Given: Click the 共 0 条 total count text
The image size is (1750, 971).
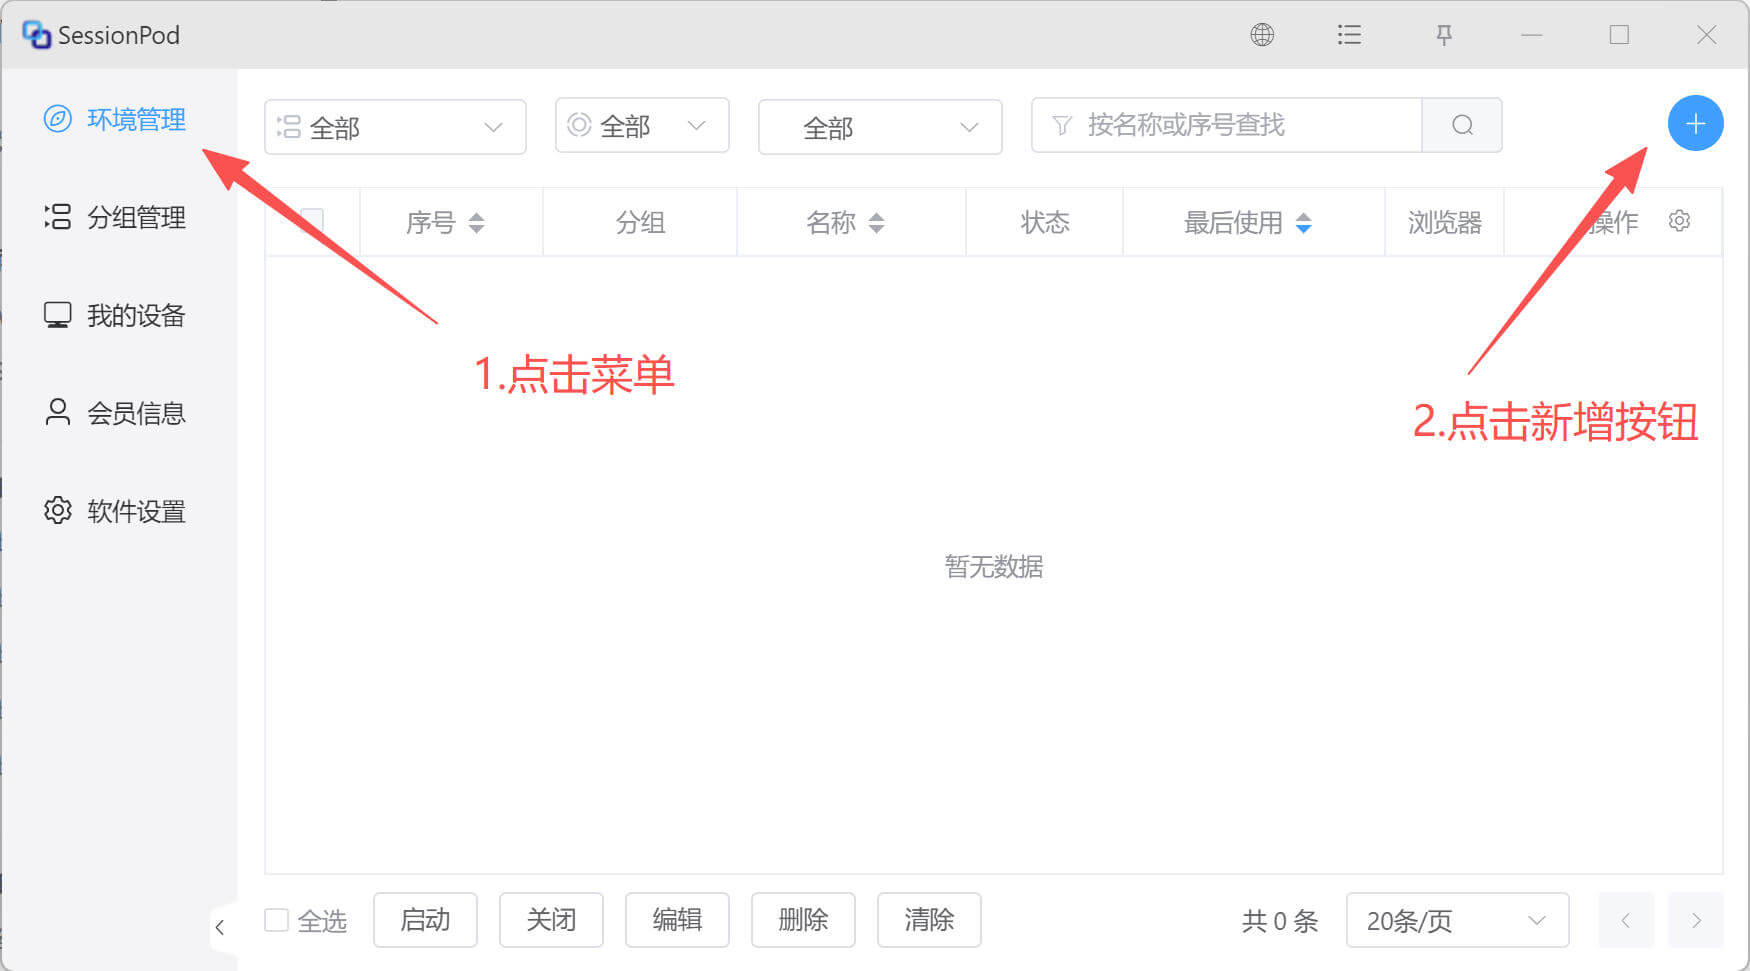Looking at the screenshot, I should point(1280,921).
